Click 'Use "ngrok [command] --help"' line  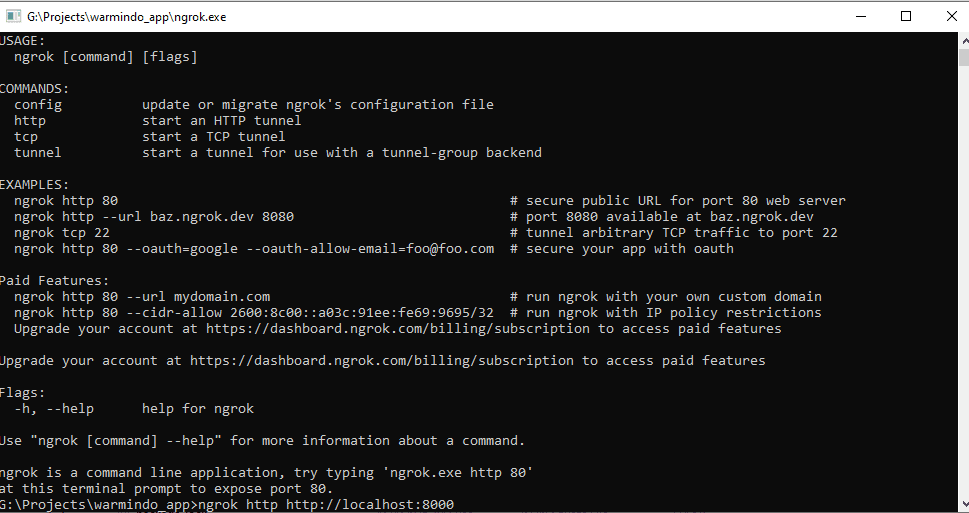262,441
